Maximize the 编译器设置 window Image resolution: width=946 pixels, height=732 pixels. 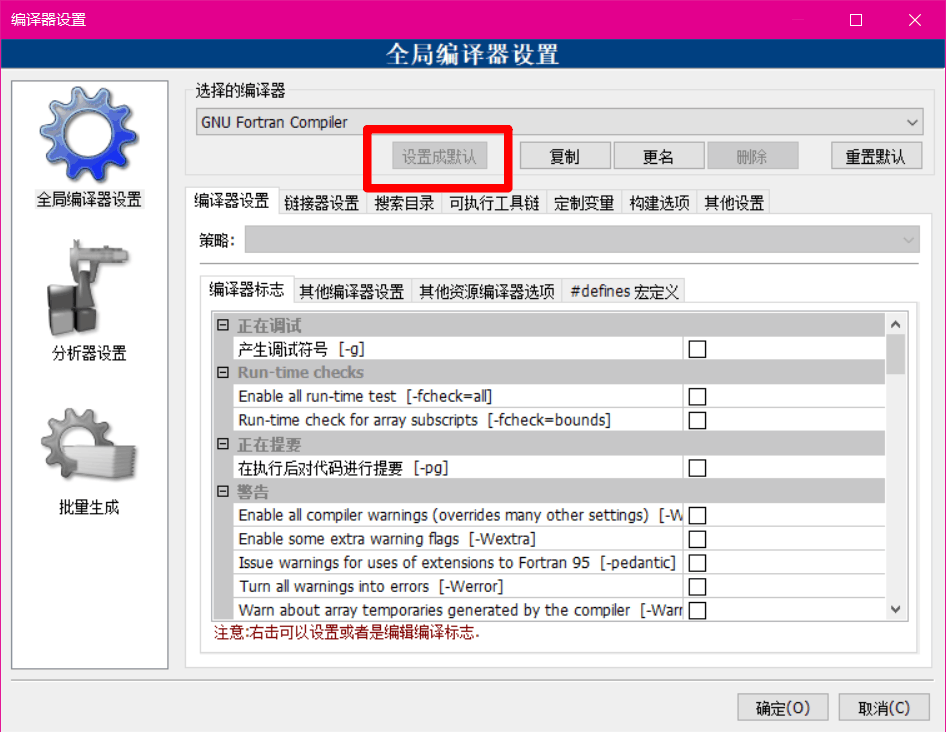click(856, 20)
